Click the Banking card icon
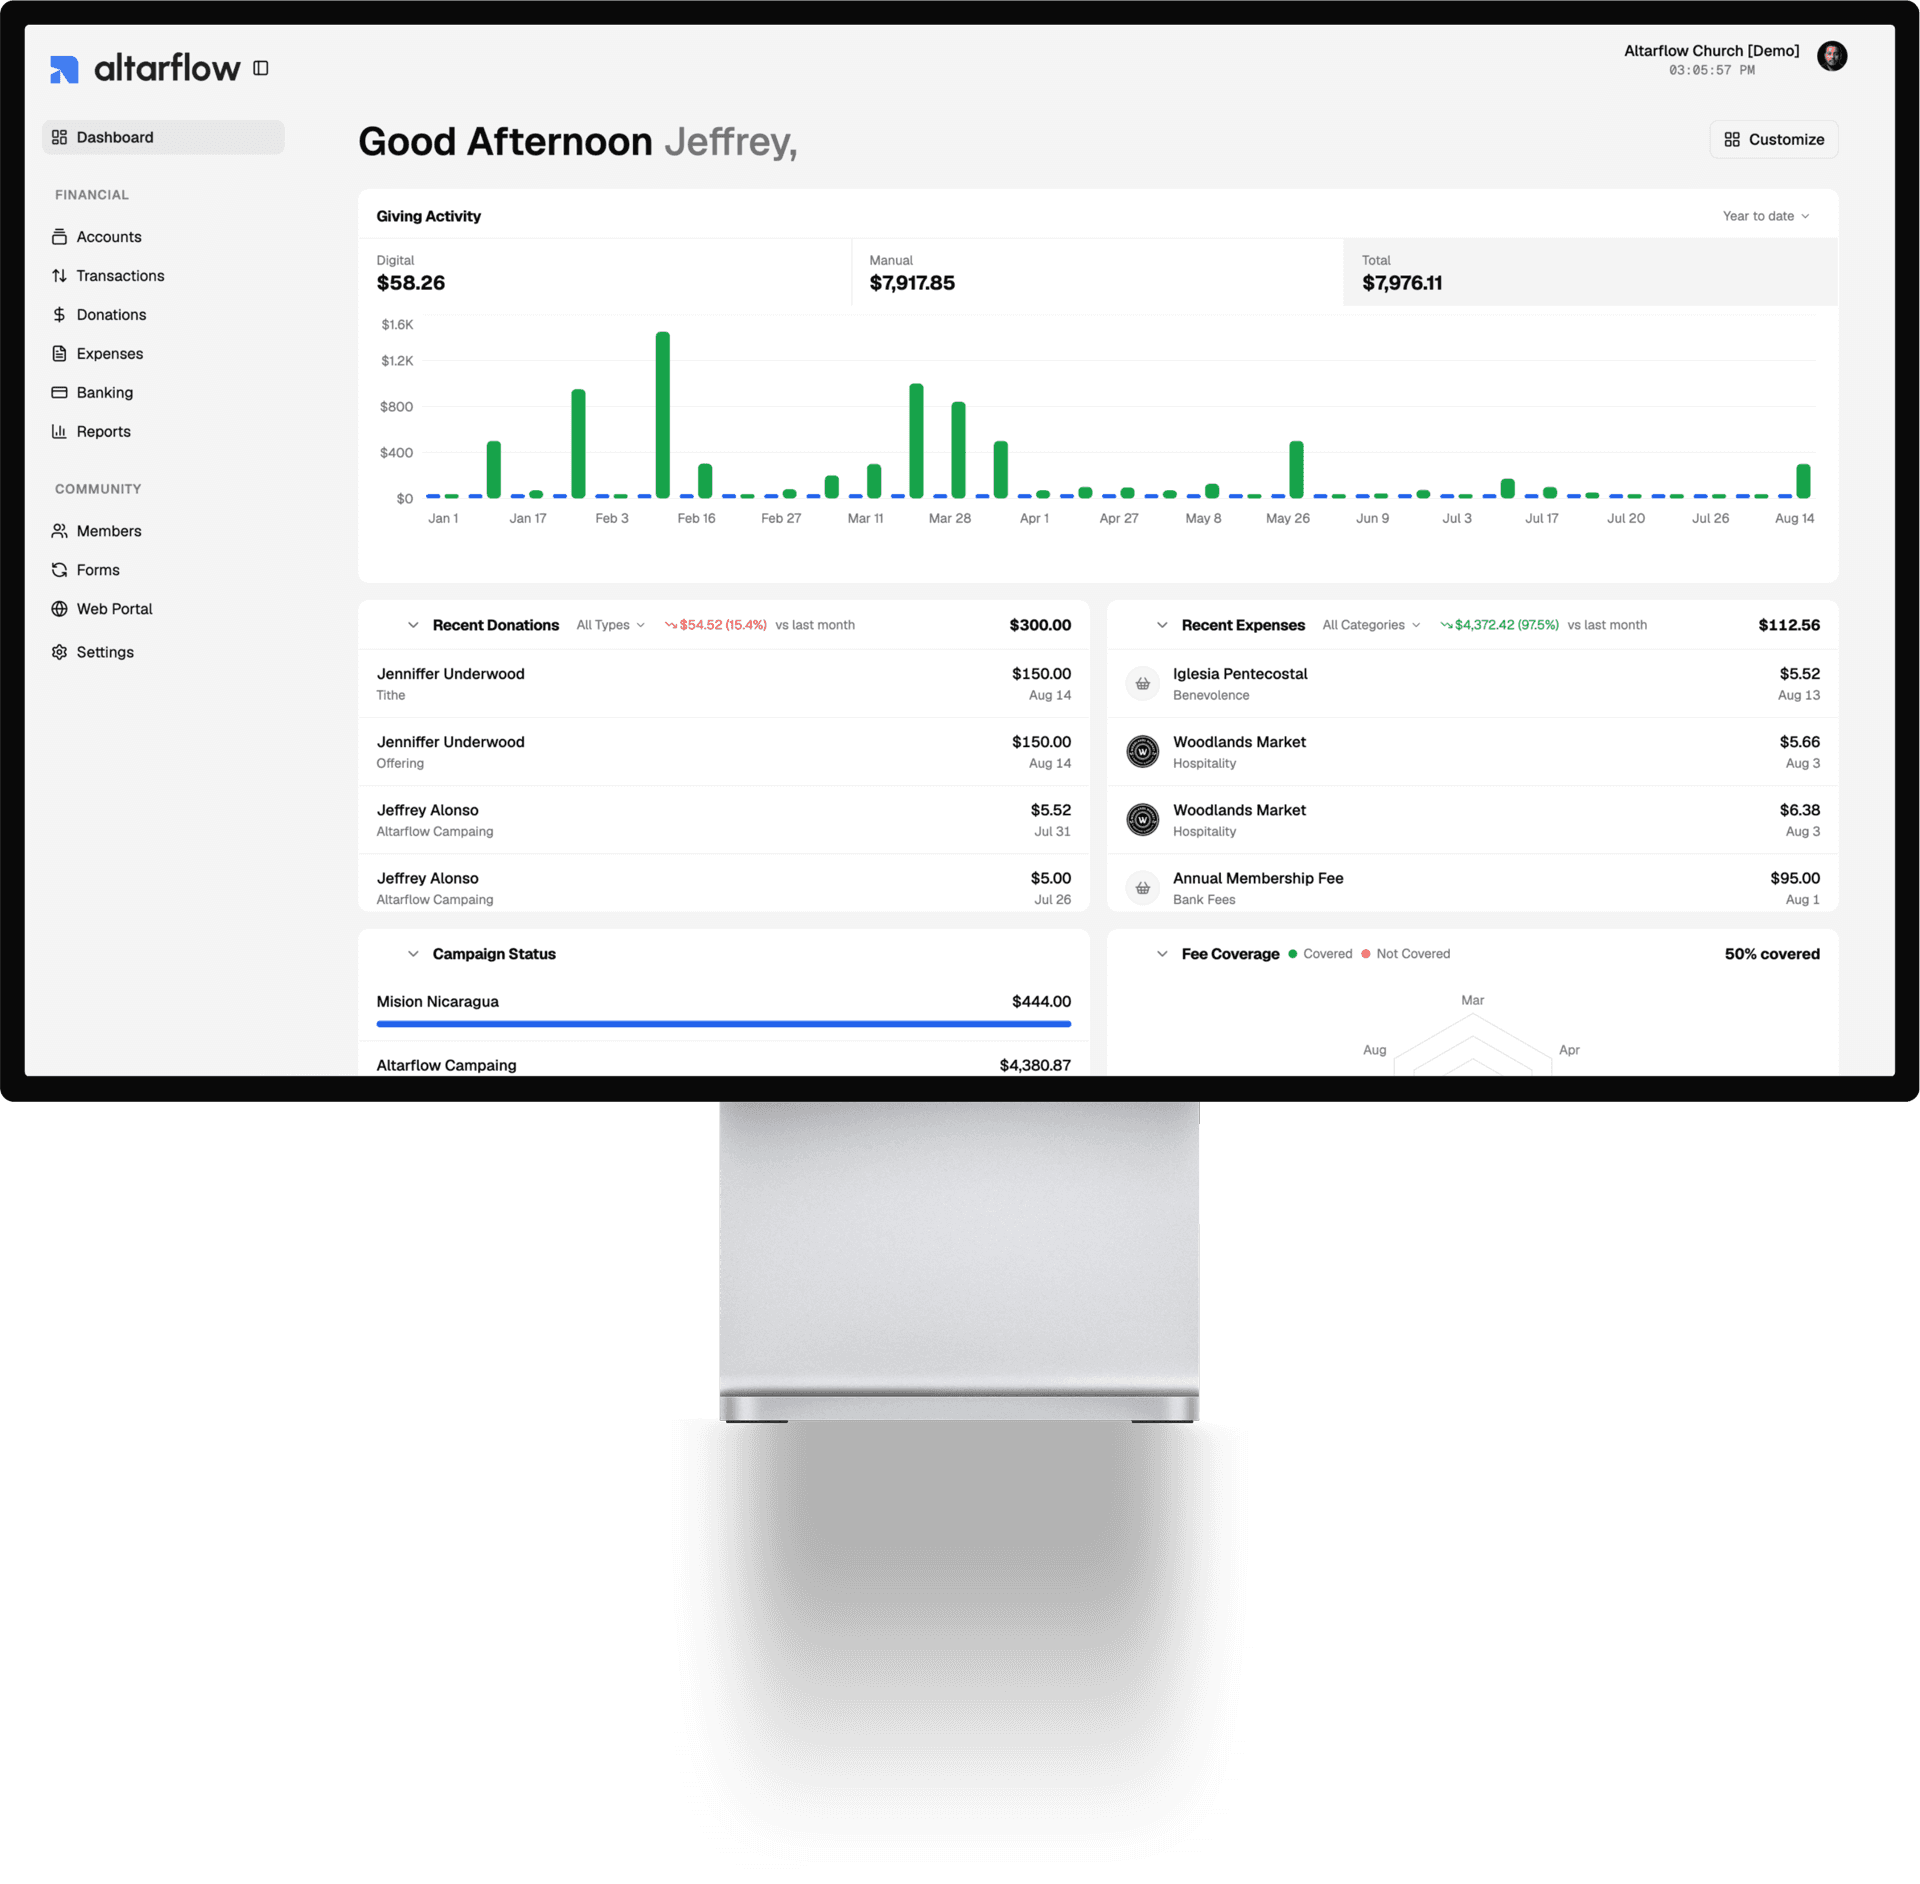The height and width of the screenshot is (1884, 1920). 59,393
